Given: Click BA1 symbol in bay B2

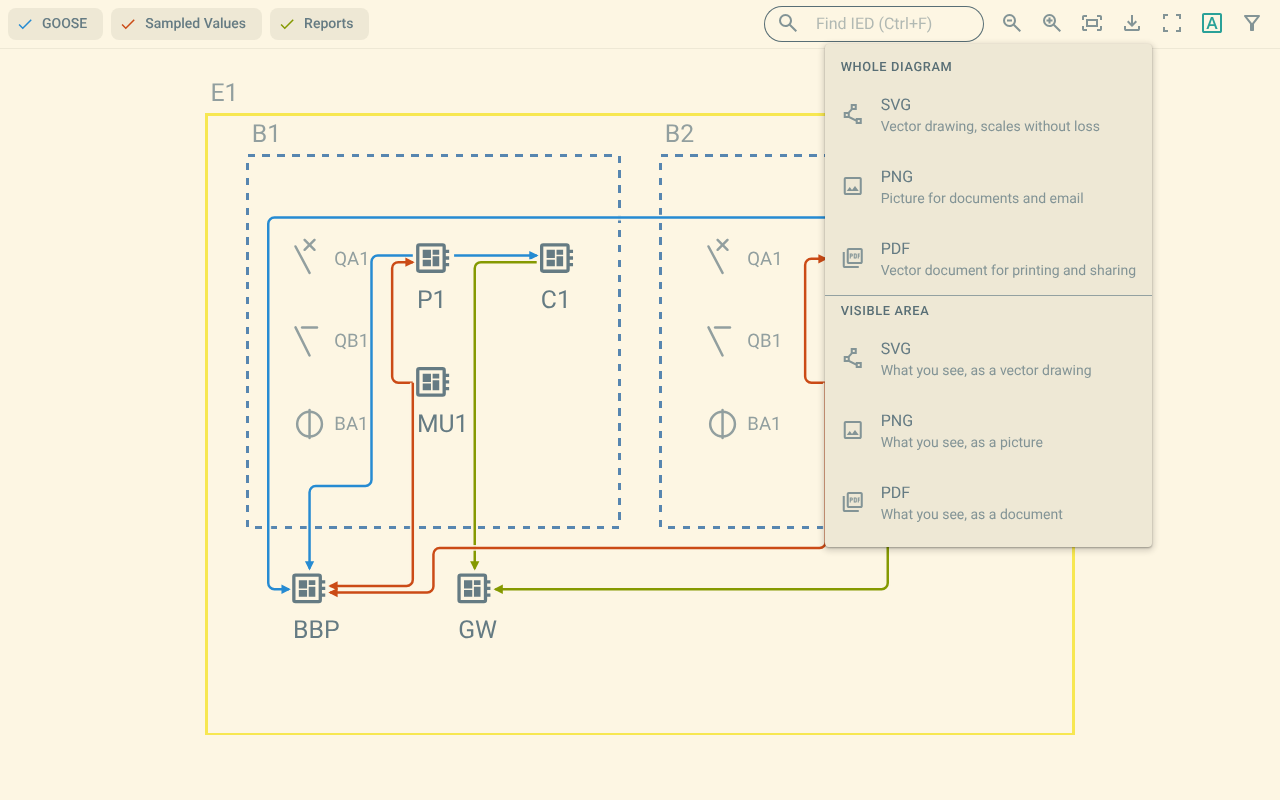Looking at the screenshot, I should (722, 424).
